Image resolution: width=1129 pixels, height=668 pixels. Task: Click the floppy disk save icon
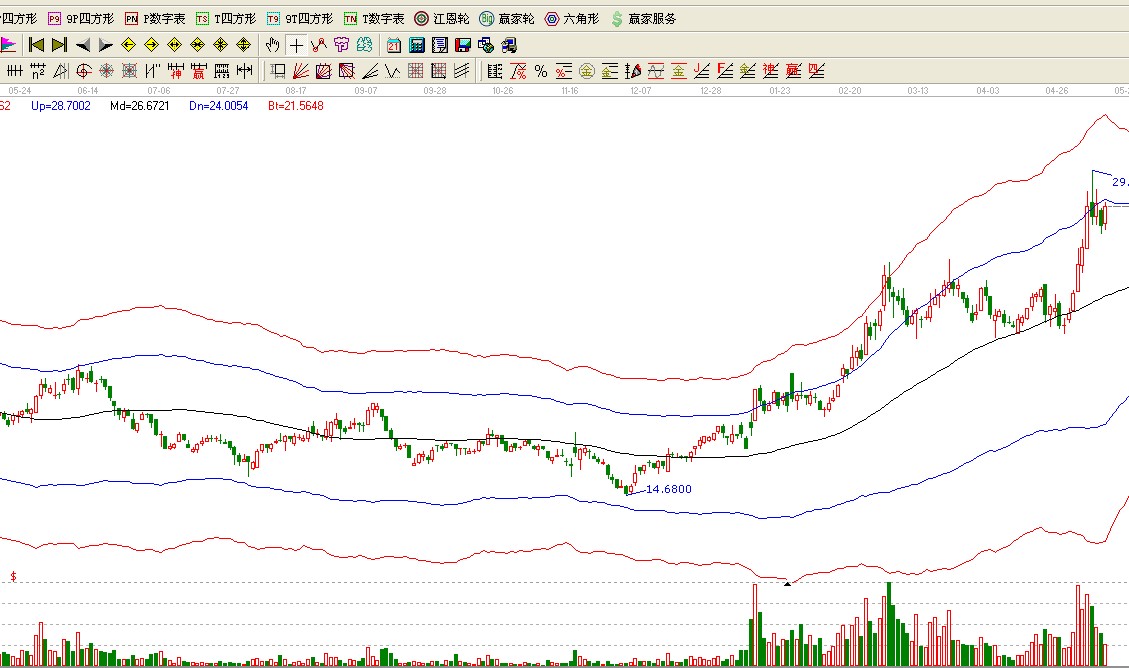tap(463, 45)
